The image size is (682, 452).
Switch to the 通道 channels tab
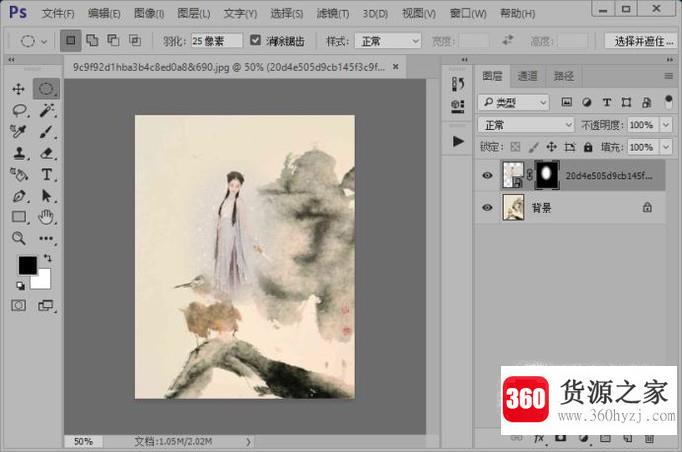click(527, 76)
